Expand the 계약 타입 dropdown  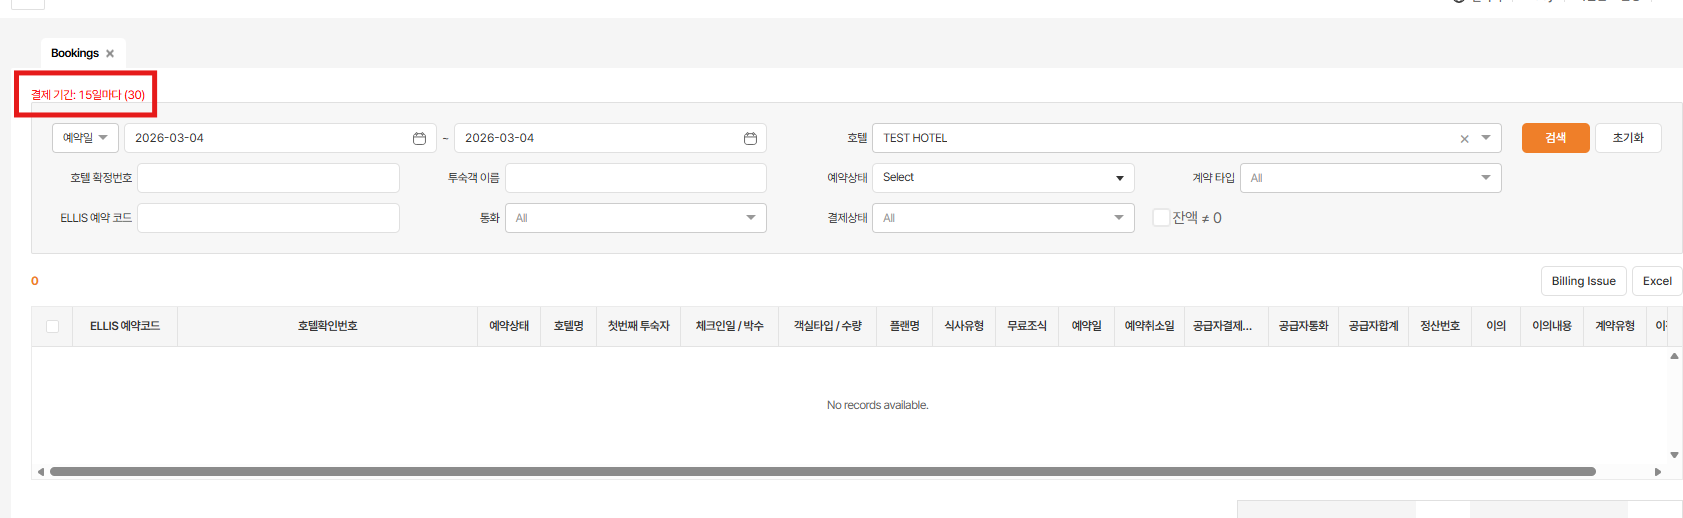(1370, 178)
